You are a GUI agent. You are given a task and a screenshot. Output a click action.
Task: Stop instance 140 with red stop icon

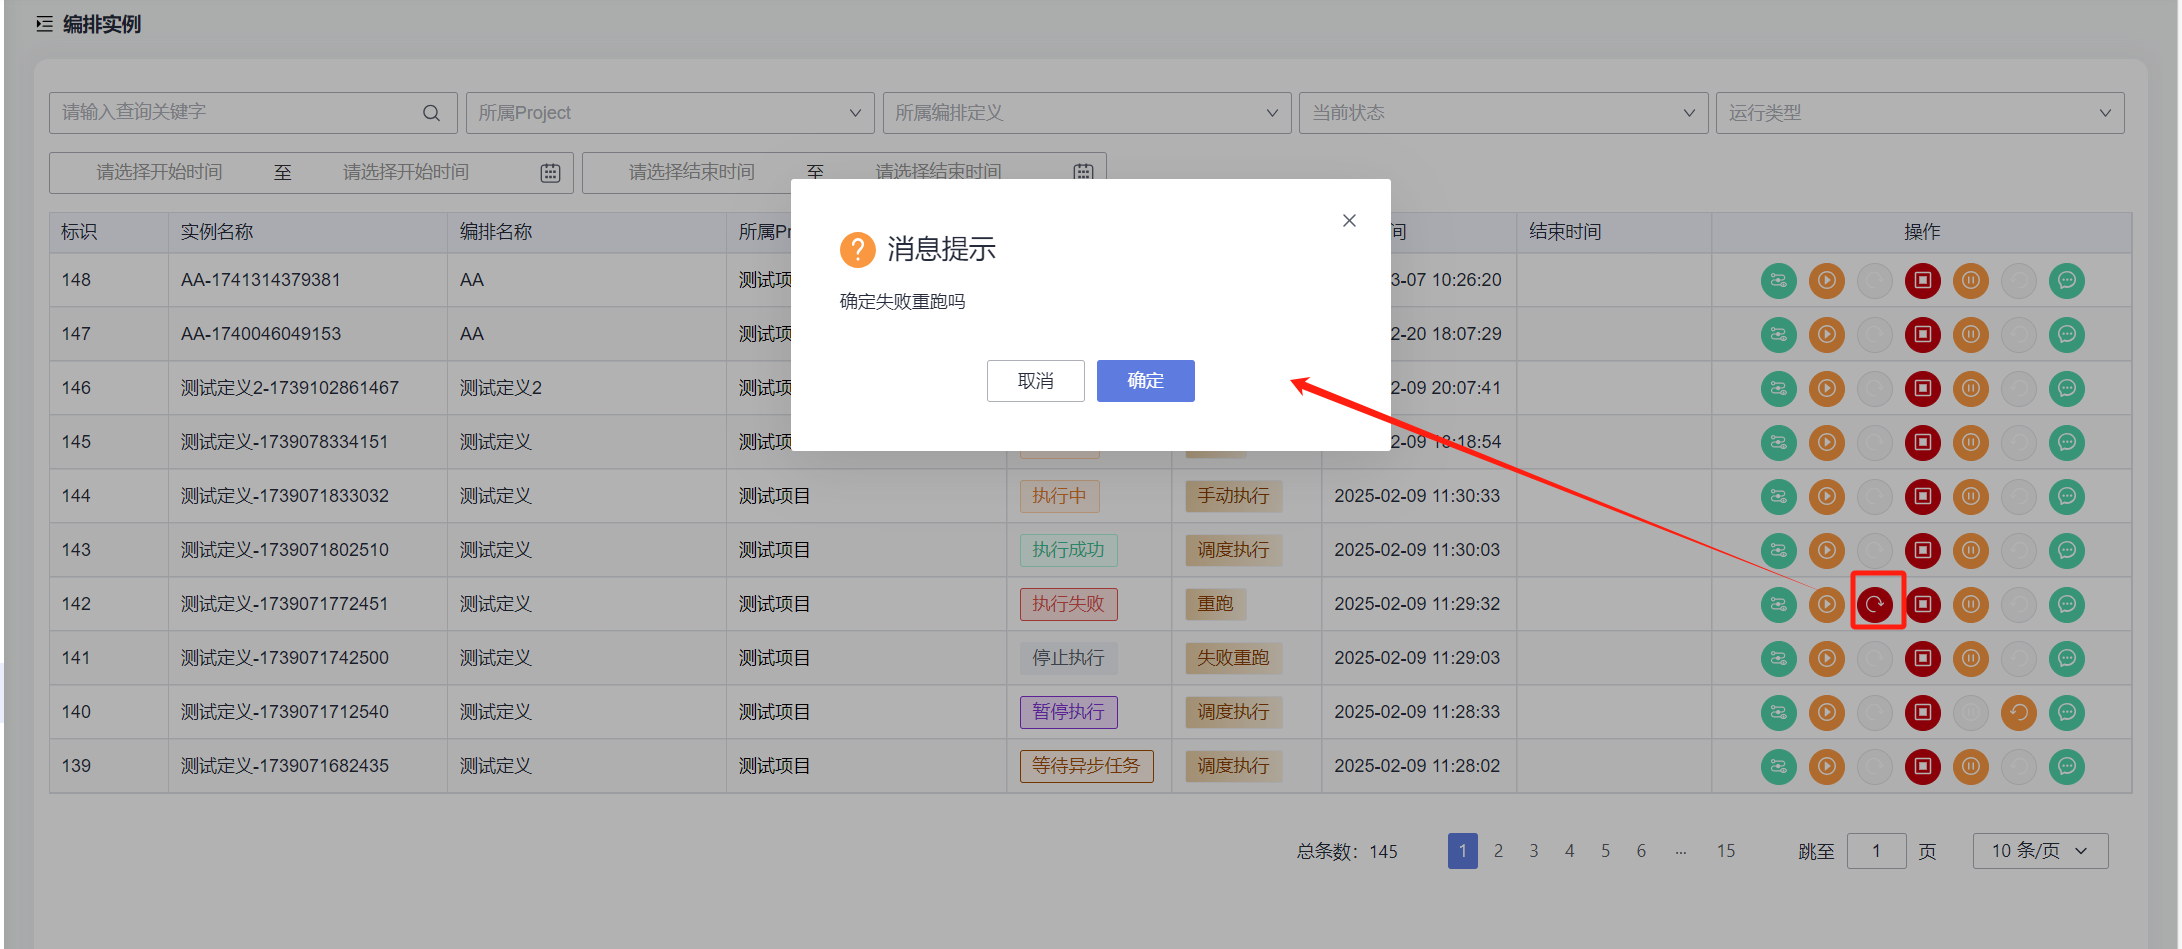(x=1922, y=713)
